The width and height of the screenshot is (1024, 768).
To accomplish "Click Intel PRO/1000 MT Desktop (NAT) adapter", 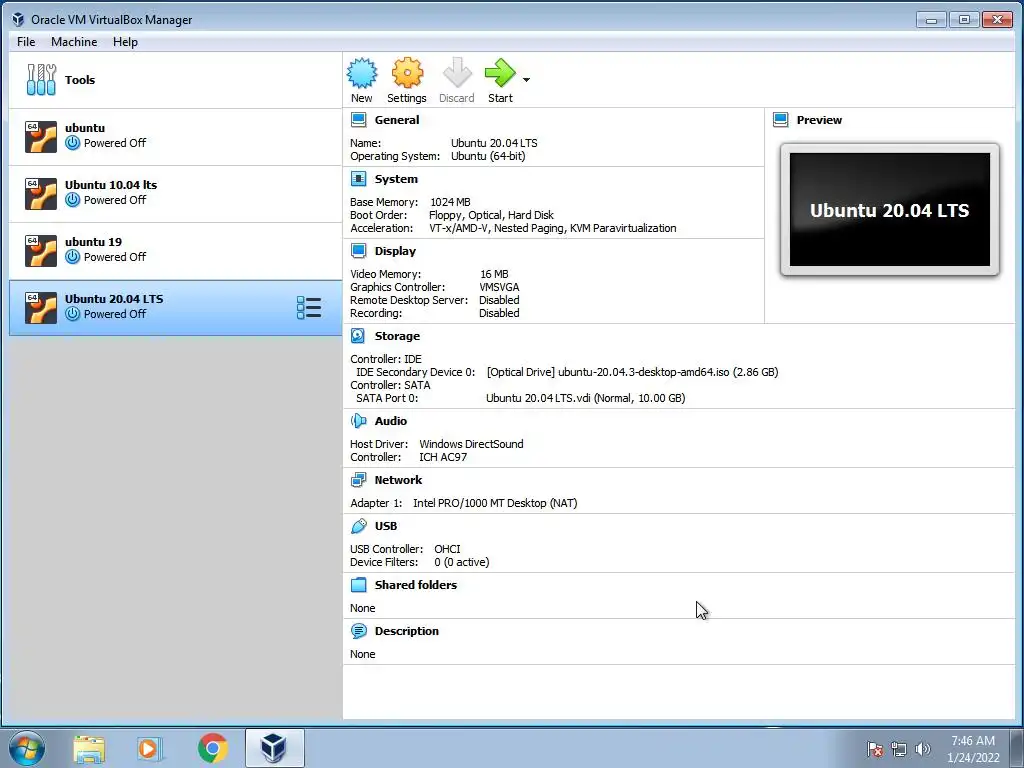I will click(495, 503).
